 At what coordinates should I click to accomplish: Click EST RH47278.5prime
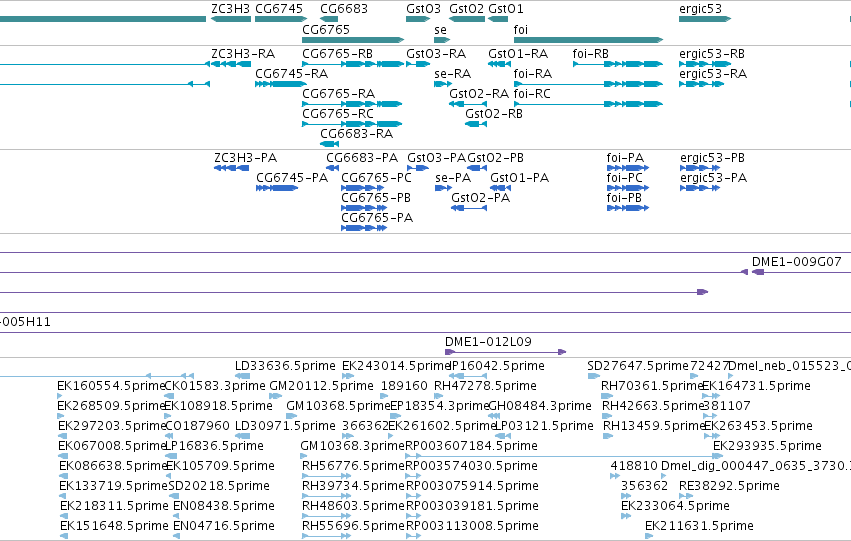tap(486, 386)
